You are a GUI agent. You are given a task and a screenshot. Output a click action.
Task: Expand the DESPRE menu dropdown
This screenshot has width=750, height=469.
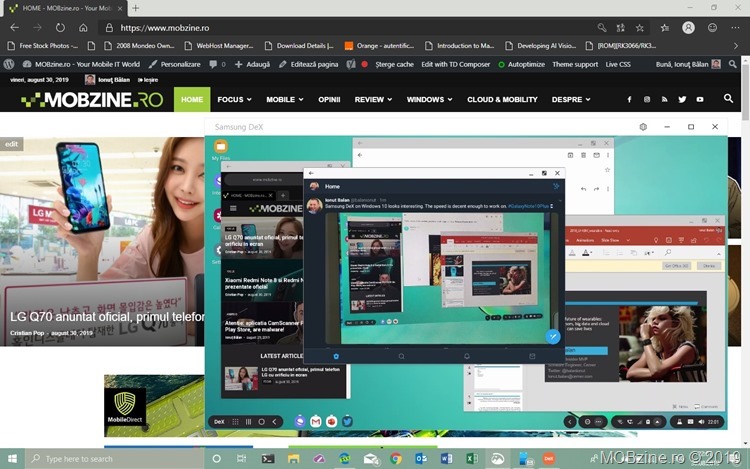571,99
